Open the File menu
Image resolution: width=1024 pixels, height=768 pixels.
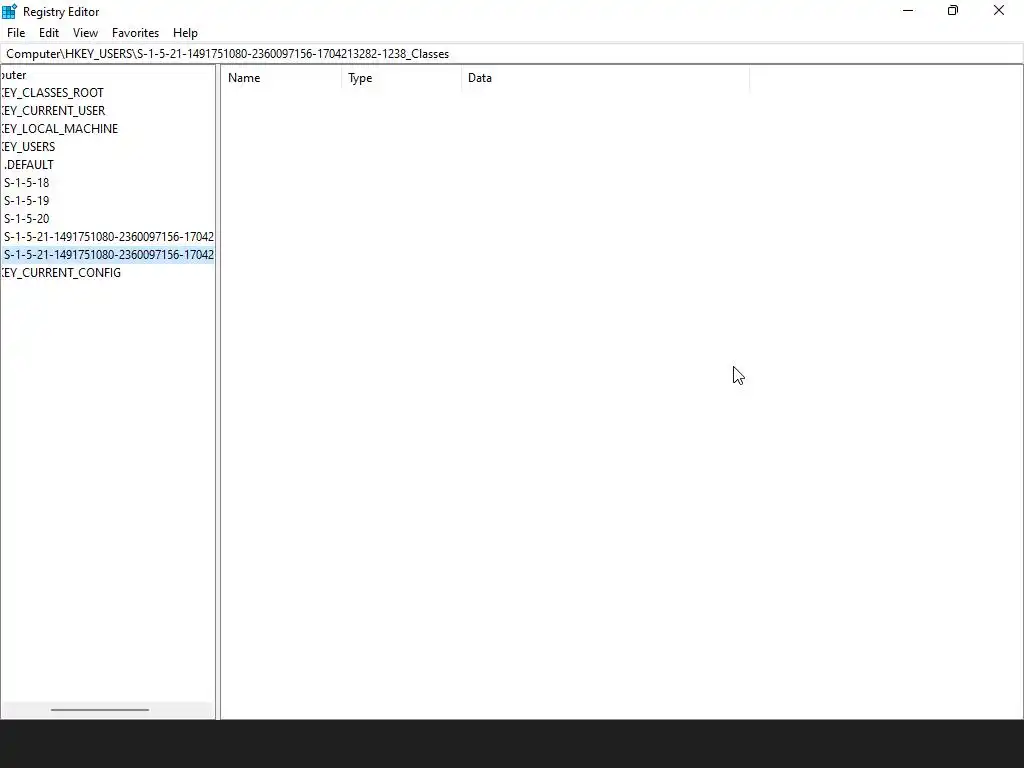click(16, 33)
